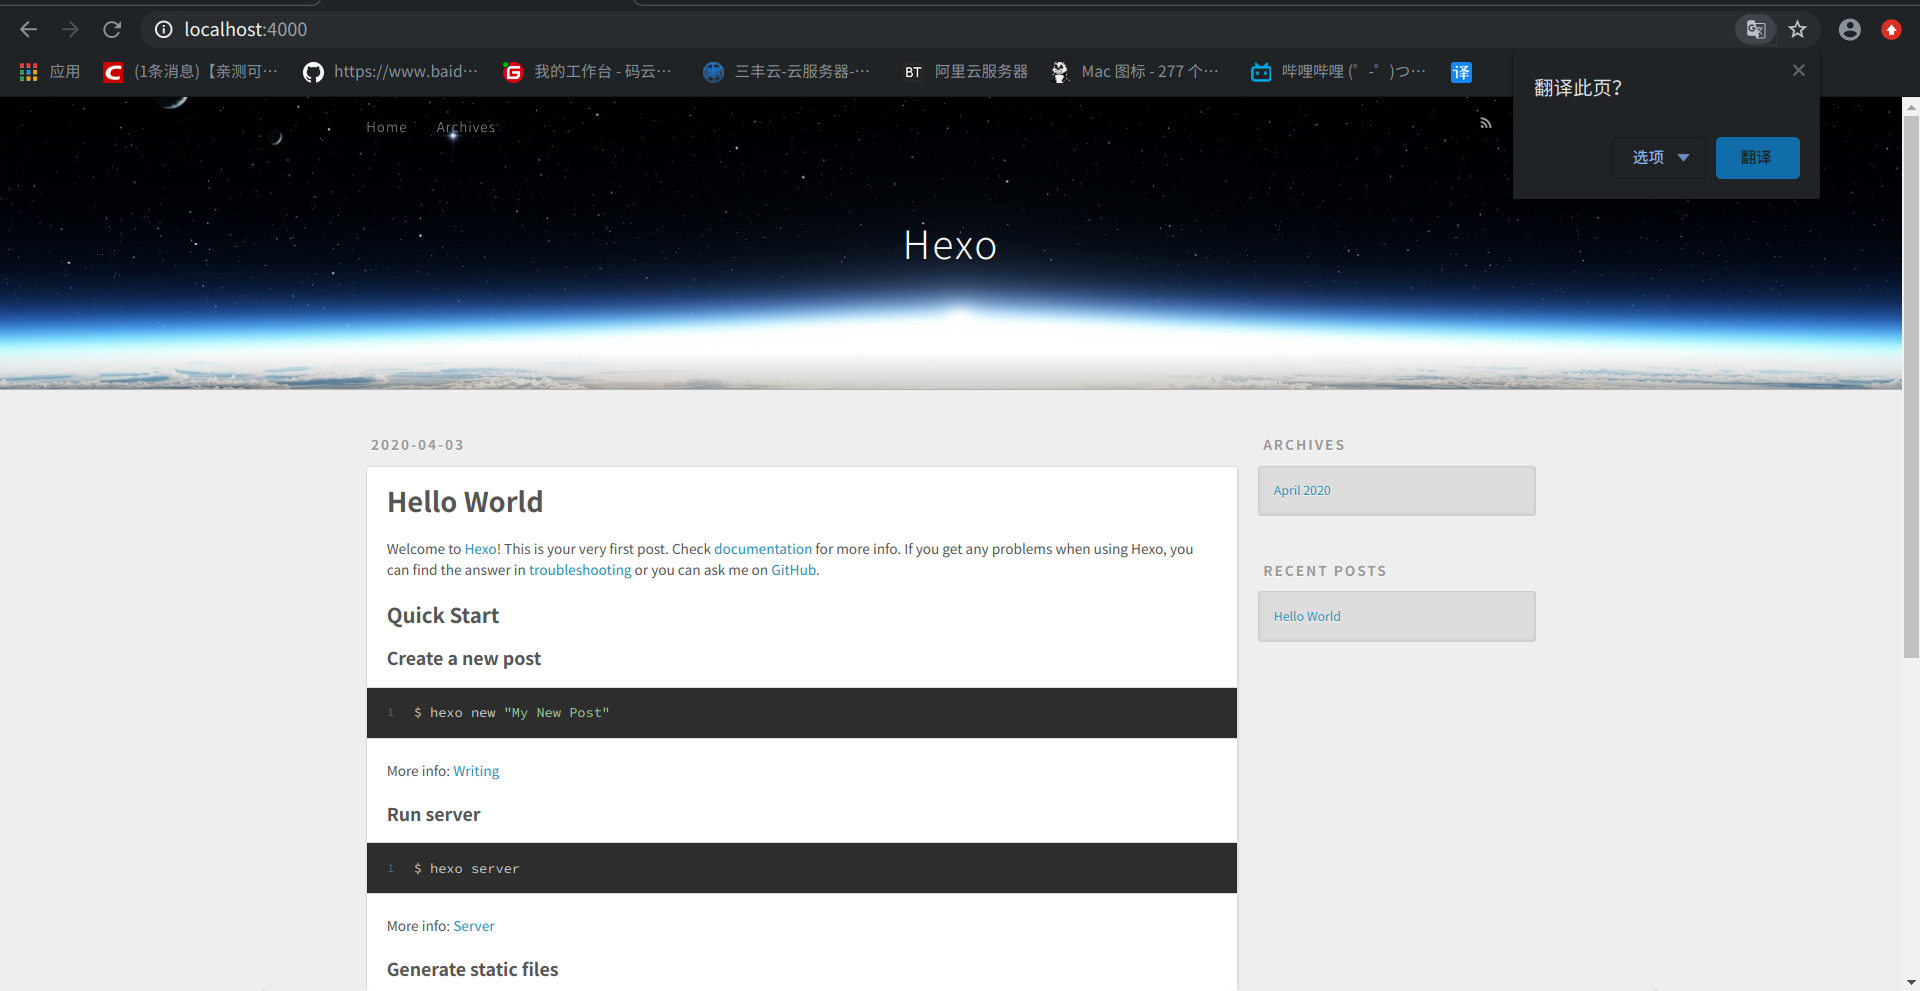Click the 'Quick Start' heading
The height and width of the screenshot is (991, 1920).
point(443,616)
